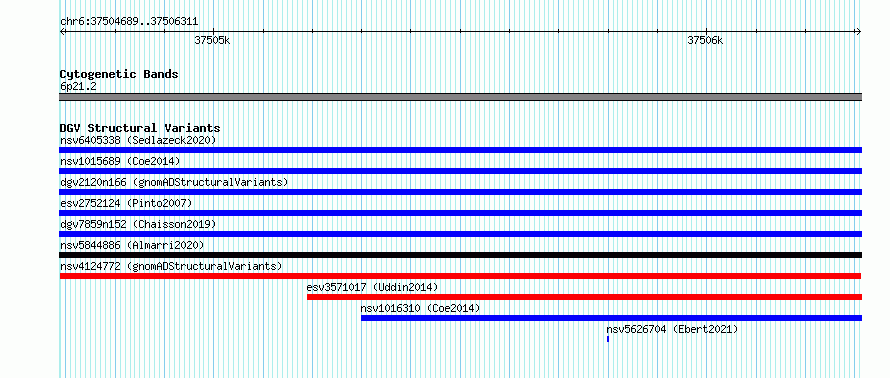Viewport: 890px width, 378px height.
Task: Open dgv2120n166 (gnomADStructuralVariants) label
Action: coord(174,182)
